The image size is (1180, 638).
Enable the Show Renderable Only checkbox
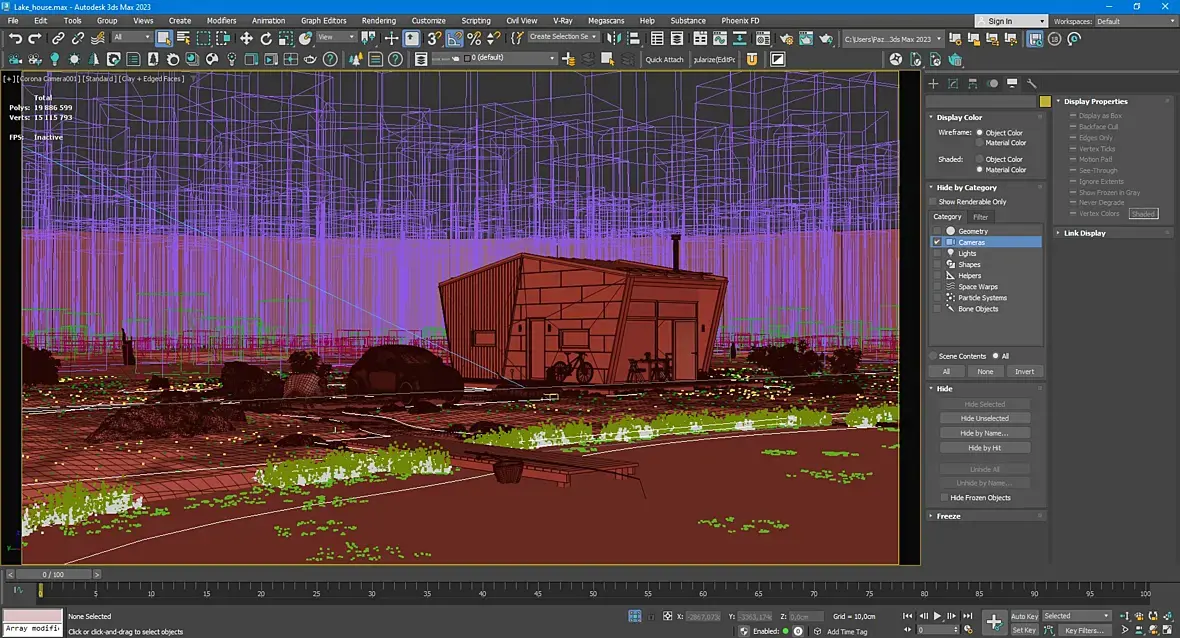[x=933, y=202]
